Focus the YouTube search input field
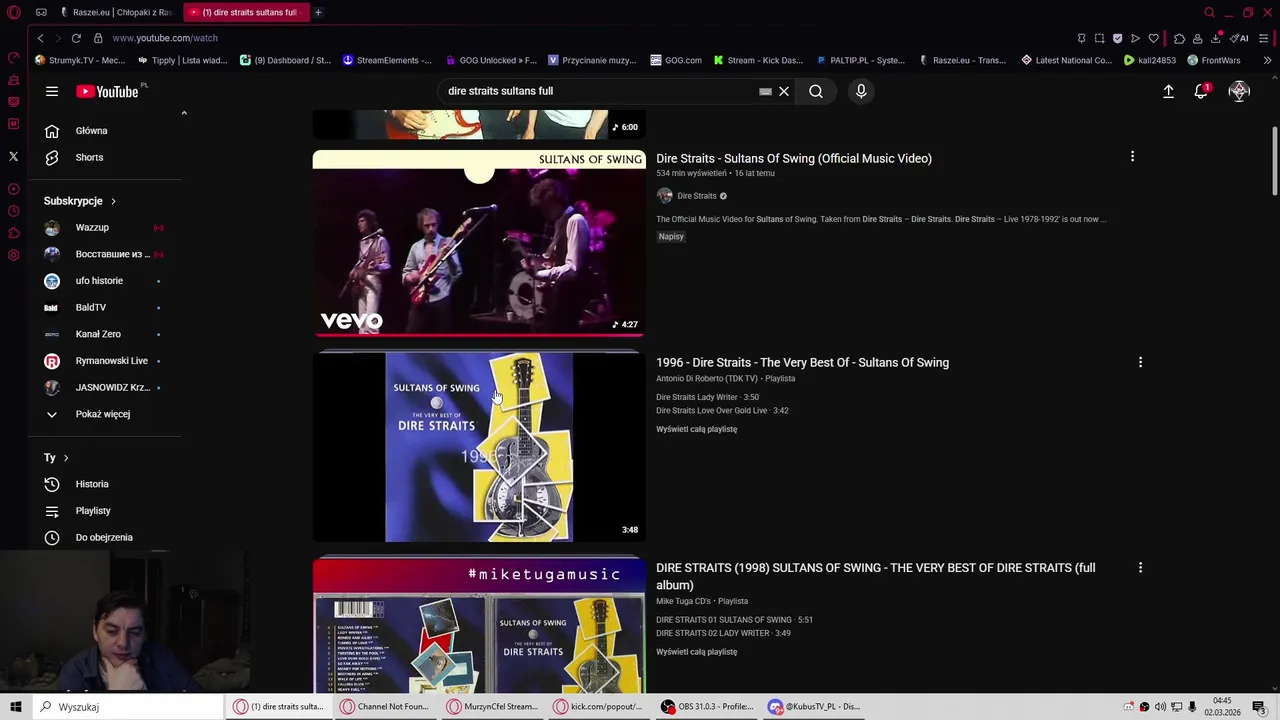 [x=600, y=91]
